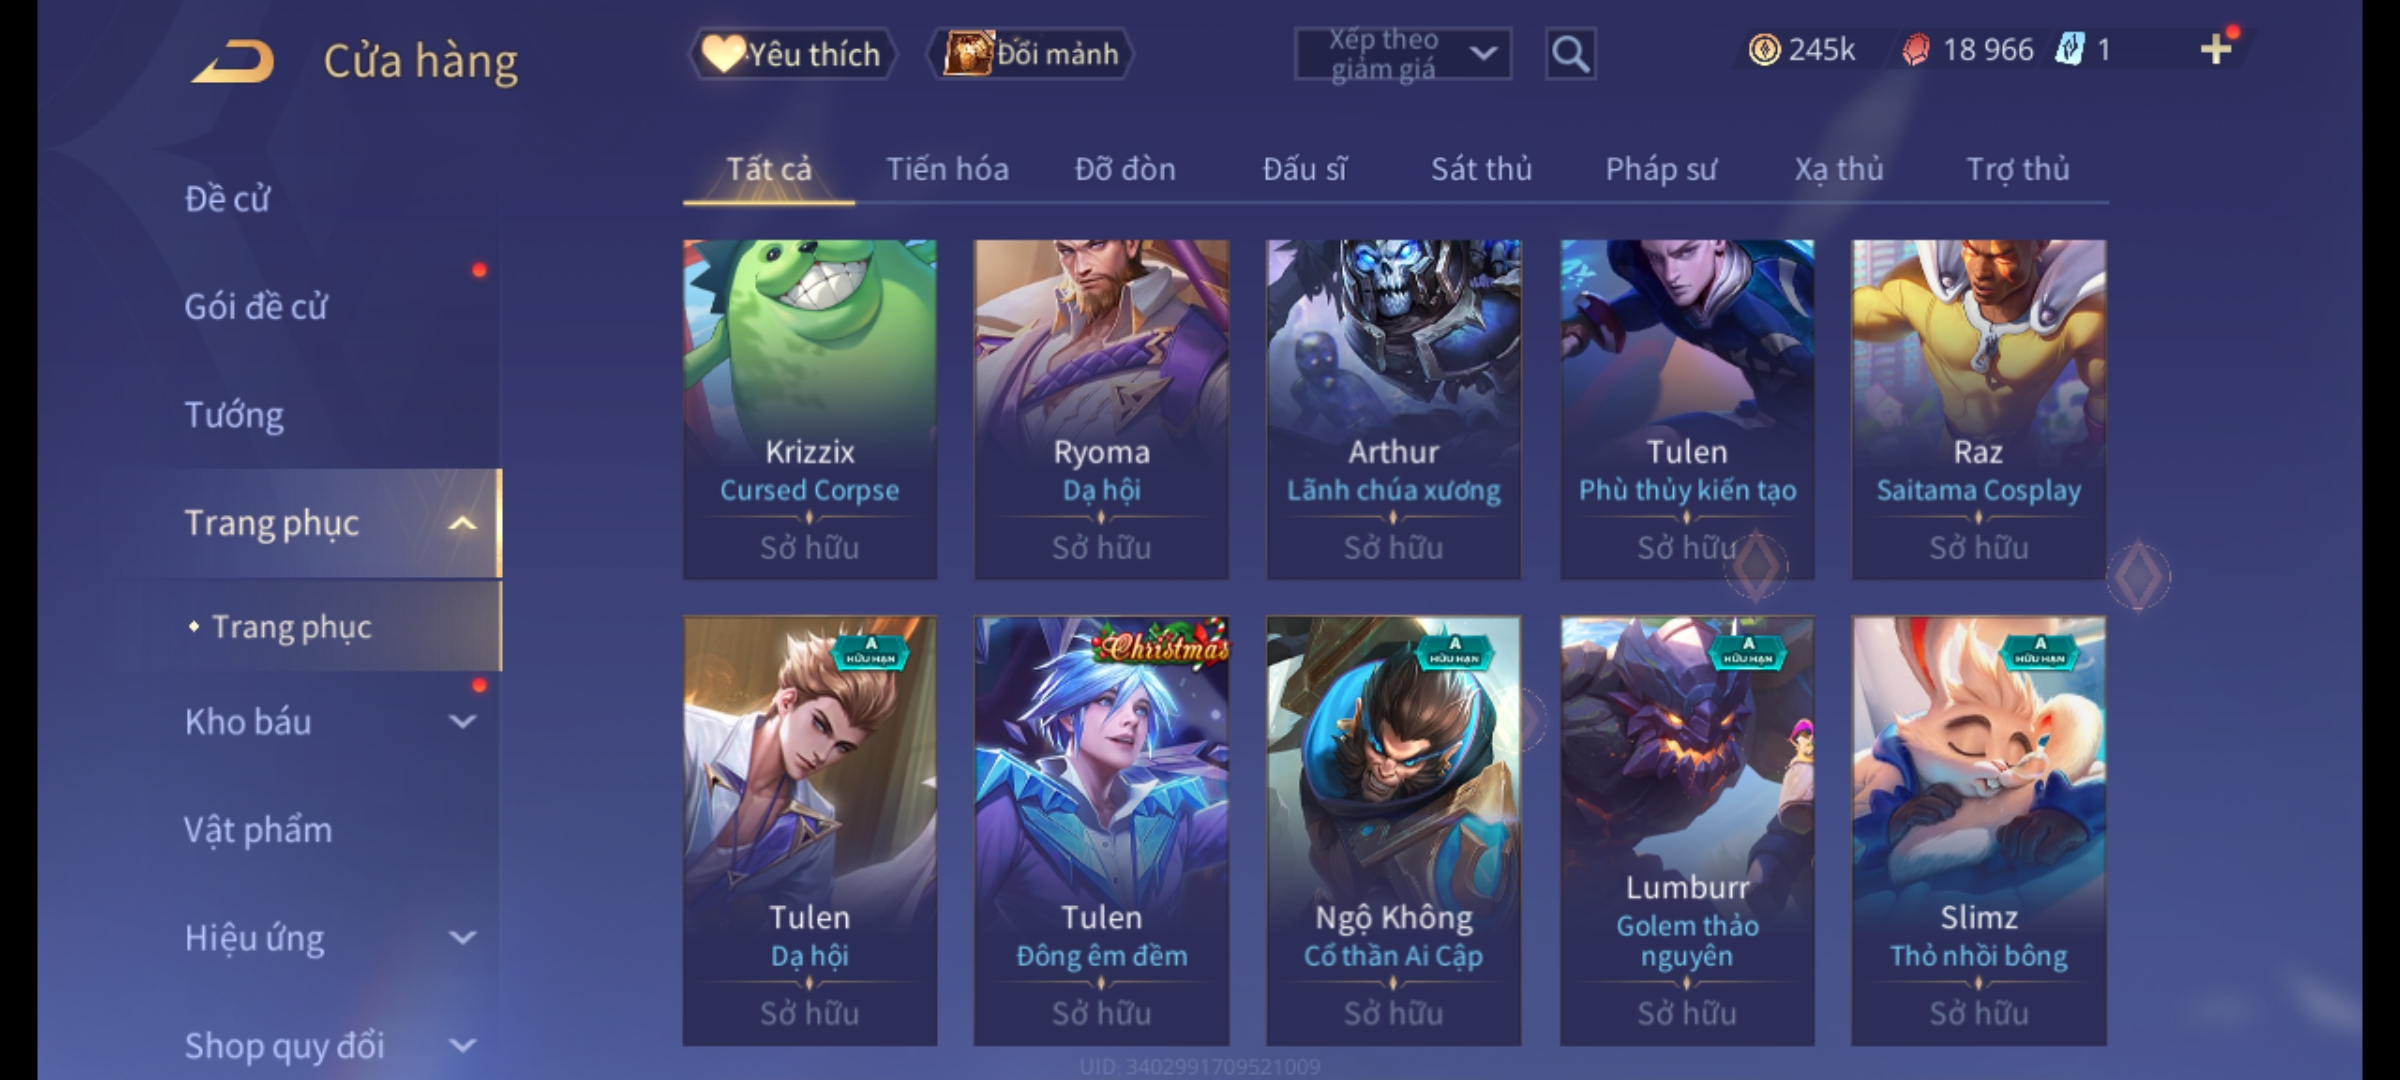Tap the gold coin balance icon
The height and width of the screenshot is (1080, 2400).
click(1764, 49)
